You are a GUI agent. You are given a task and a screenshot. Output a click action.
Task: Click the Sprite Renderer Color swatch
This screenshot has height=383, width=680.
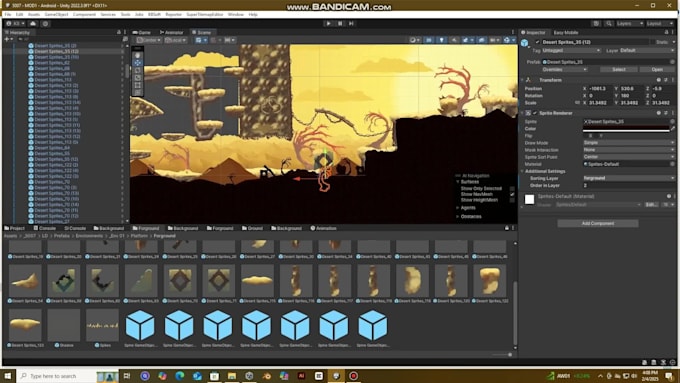tap(626, 129)
